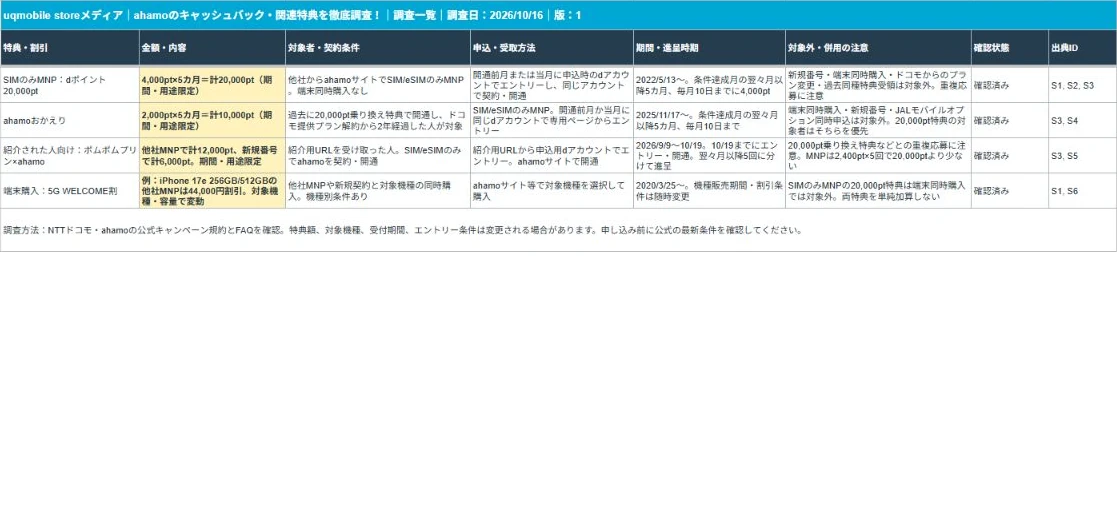Select the '対象者・契約条件' column header

pyautogui.click(x=378, y=48)
